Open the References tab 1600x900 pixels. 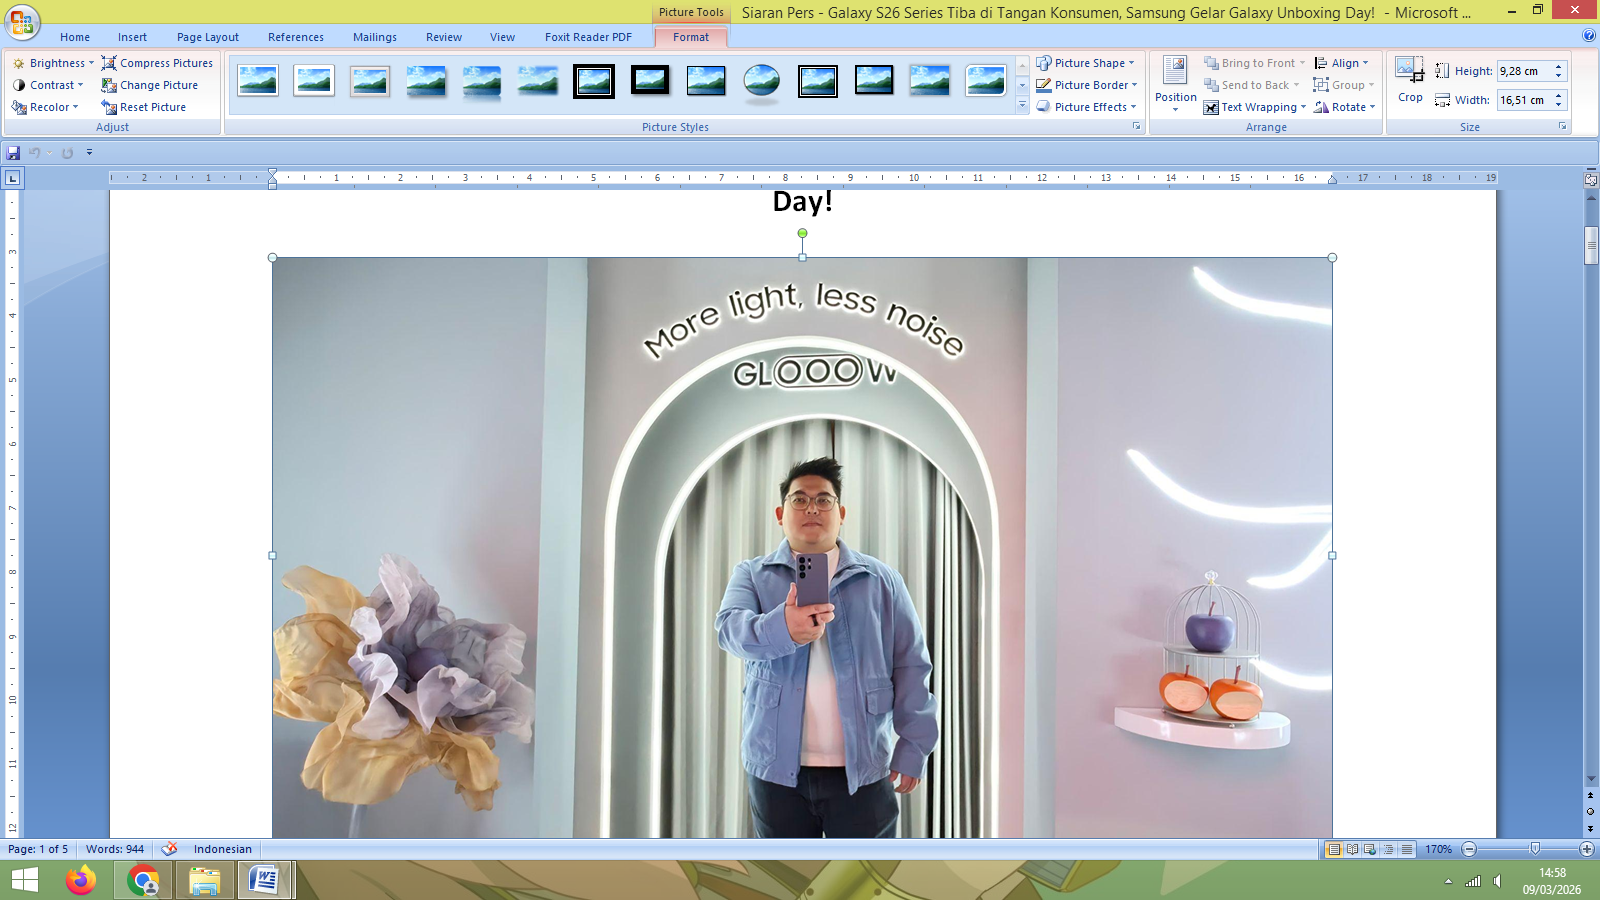point(296,37)
